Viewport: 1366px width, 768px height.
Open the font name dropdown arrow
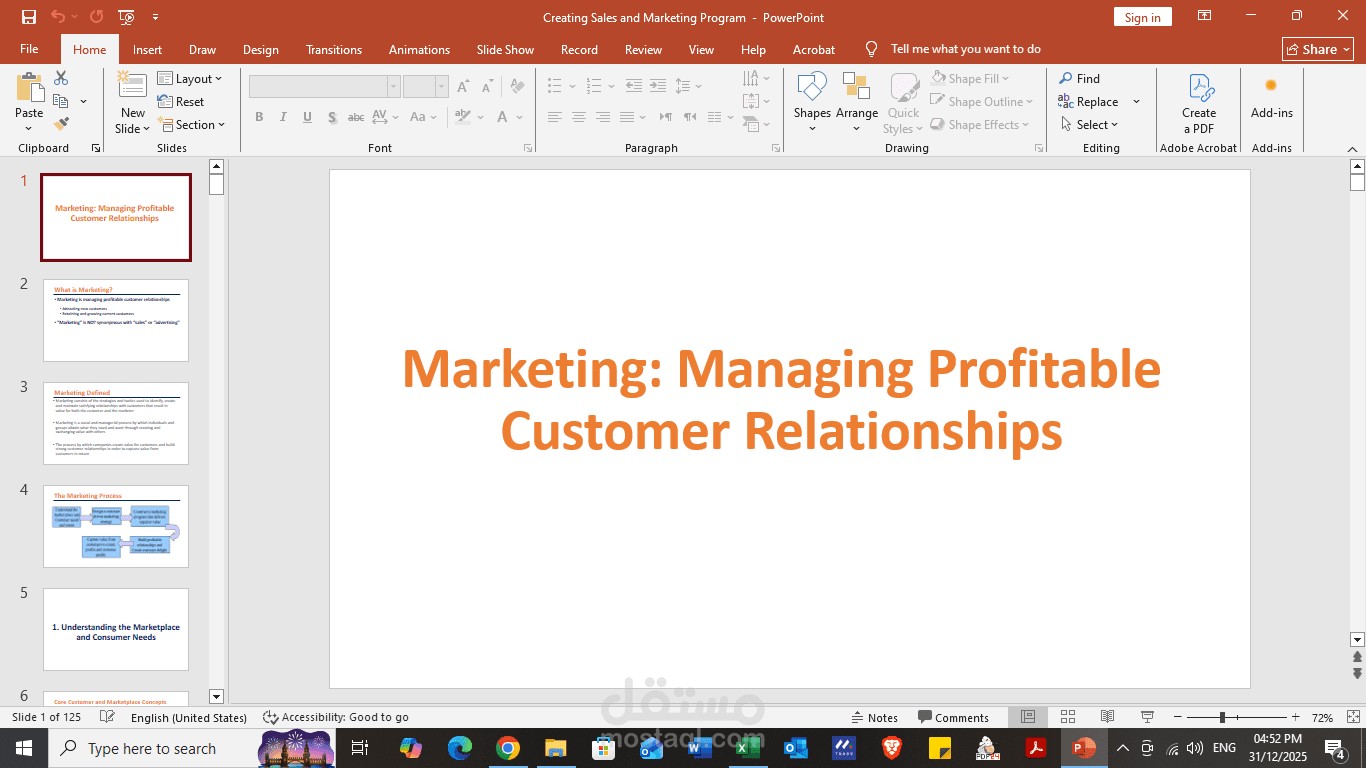point(394,87)
